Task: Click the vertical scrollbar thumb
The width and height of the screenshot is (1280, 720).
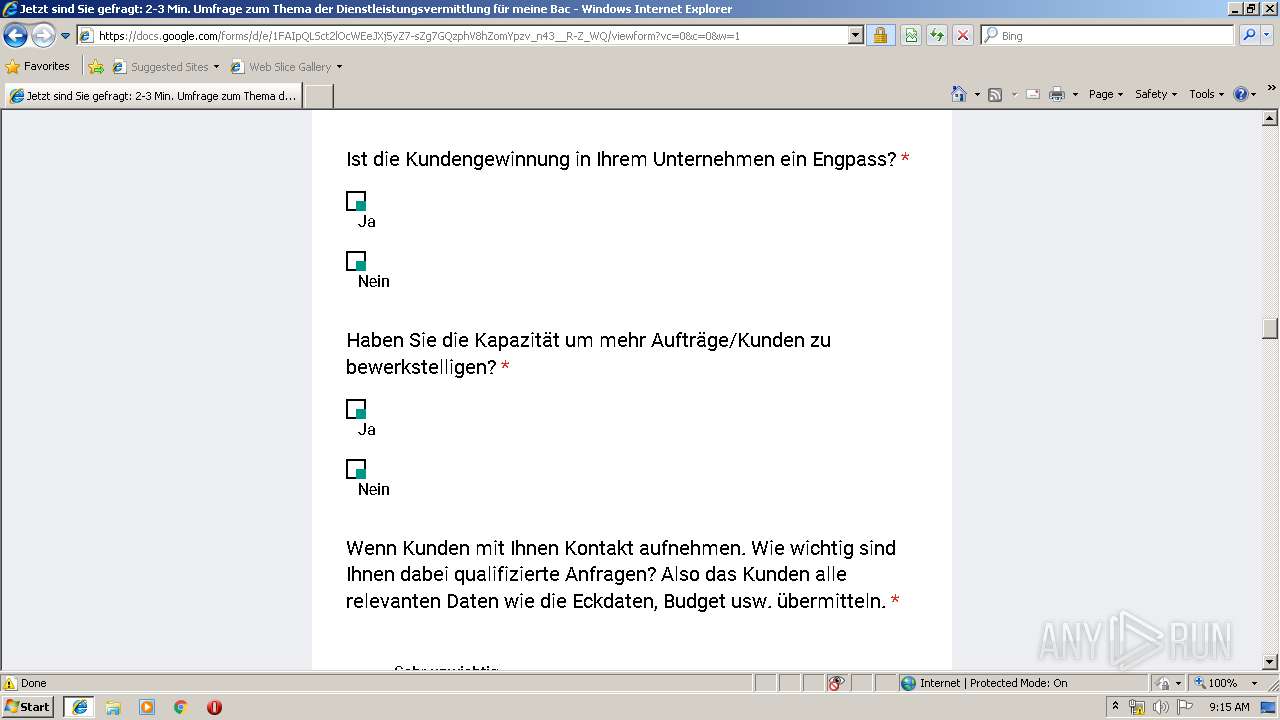Action: [1270, 329]
